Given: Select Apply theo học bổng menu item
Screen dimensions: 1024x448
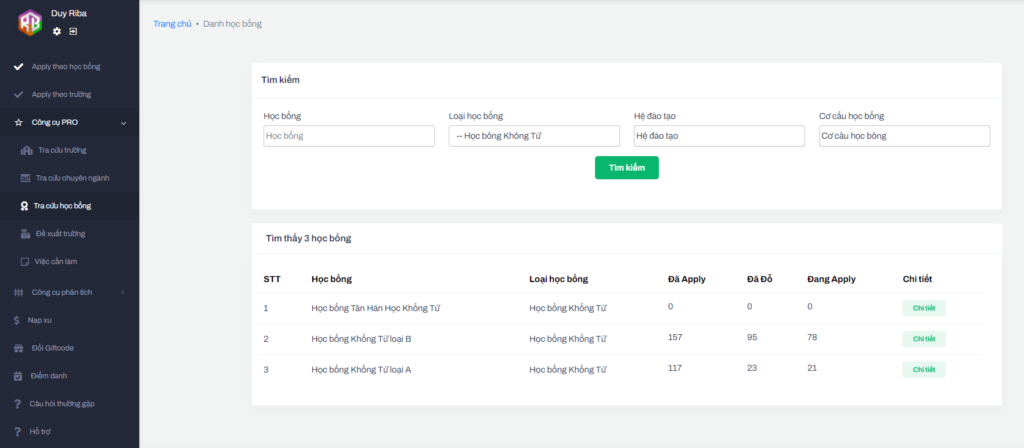Looking at the screenshot, I should (x=66, y=66).
